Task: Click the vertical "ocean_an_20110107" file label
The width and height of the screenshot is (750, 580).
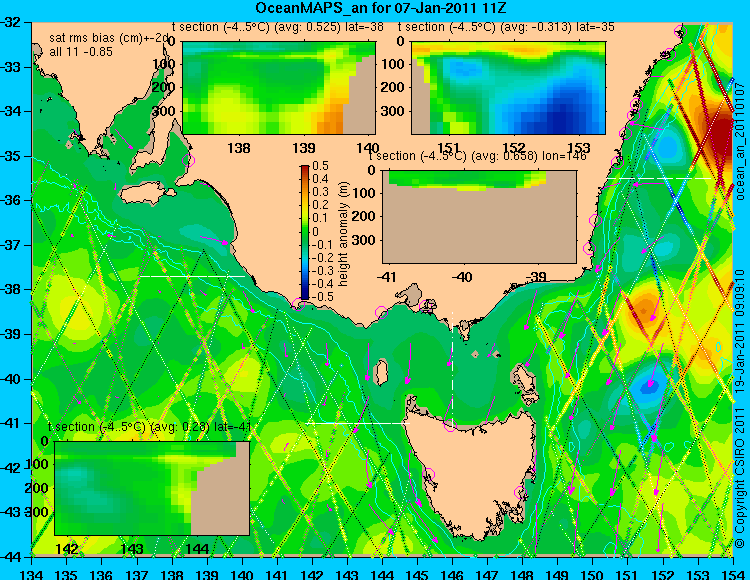Action: click(x=740, y=140)
